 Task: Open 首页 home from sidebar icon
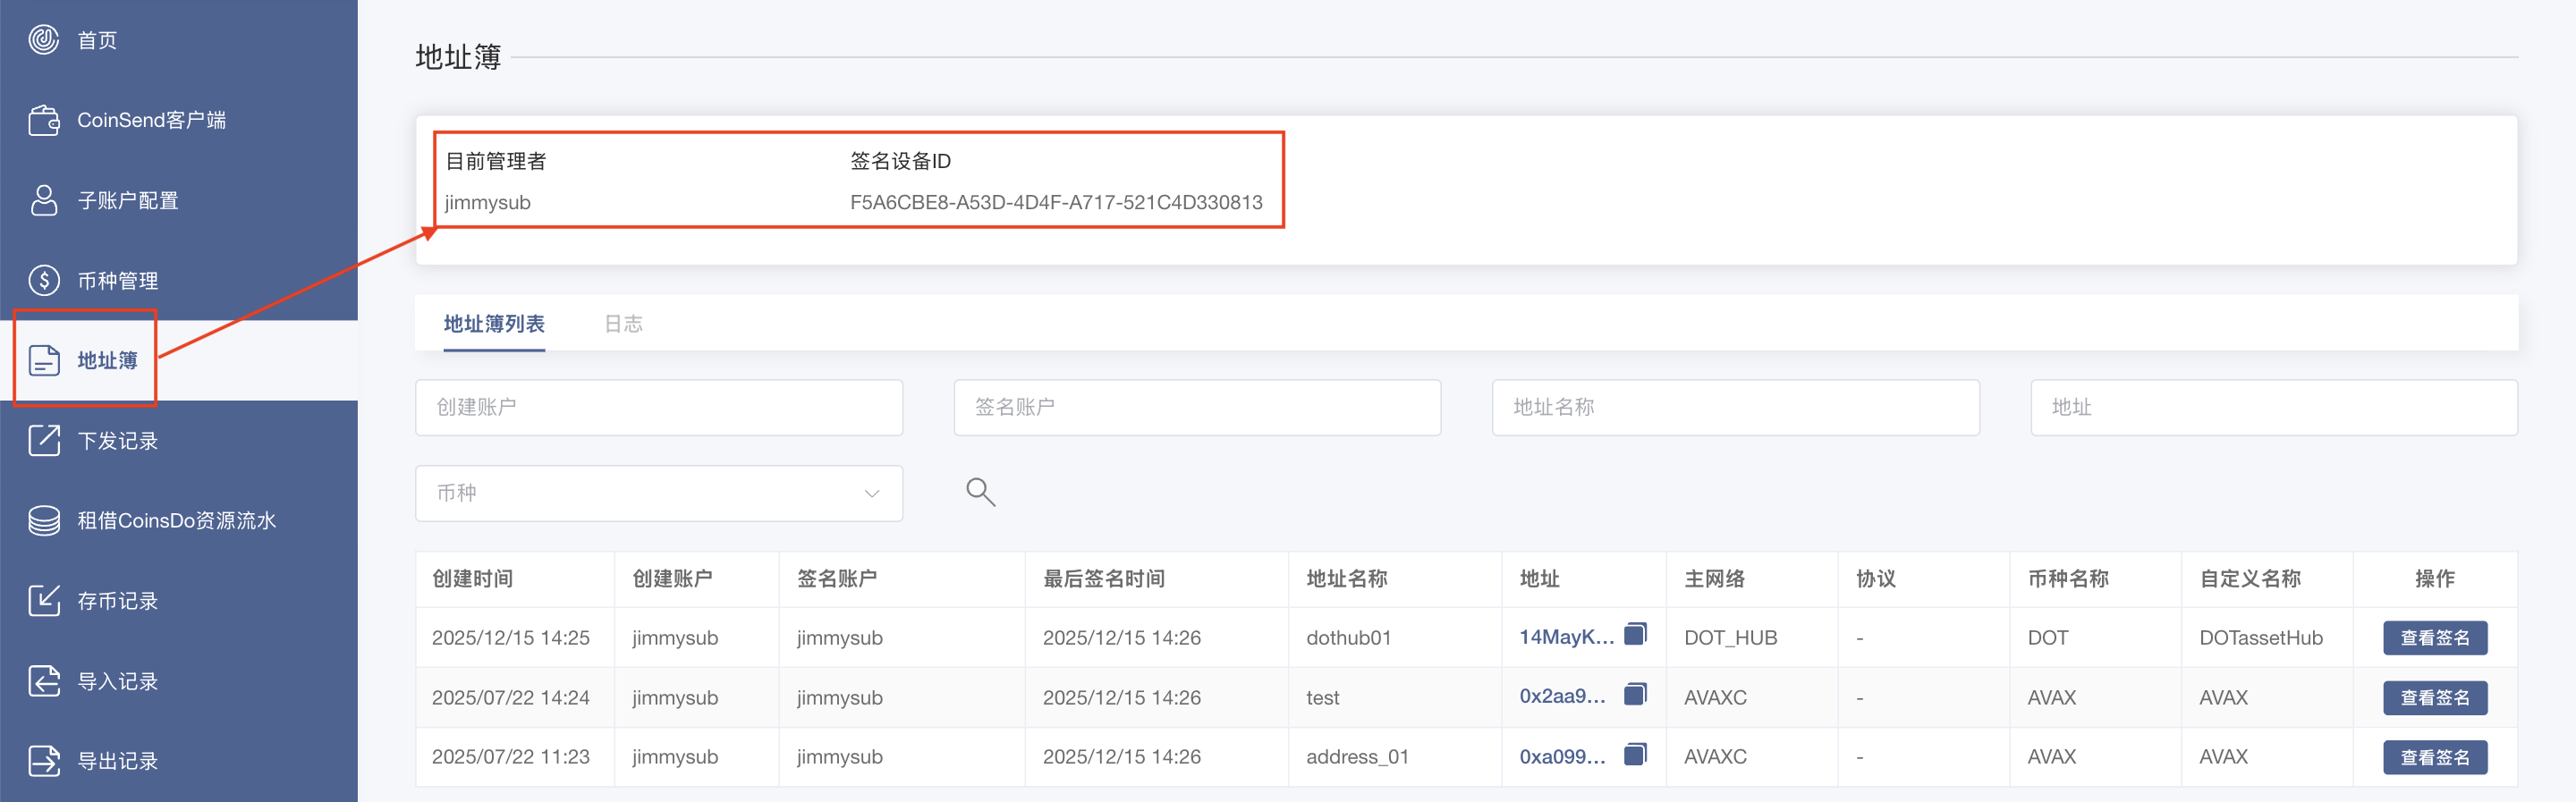(44, 40)
